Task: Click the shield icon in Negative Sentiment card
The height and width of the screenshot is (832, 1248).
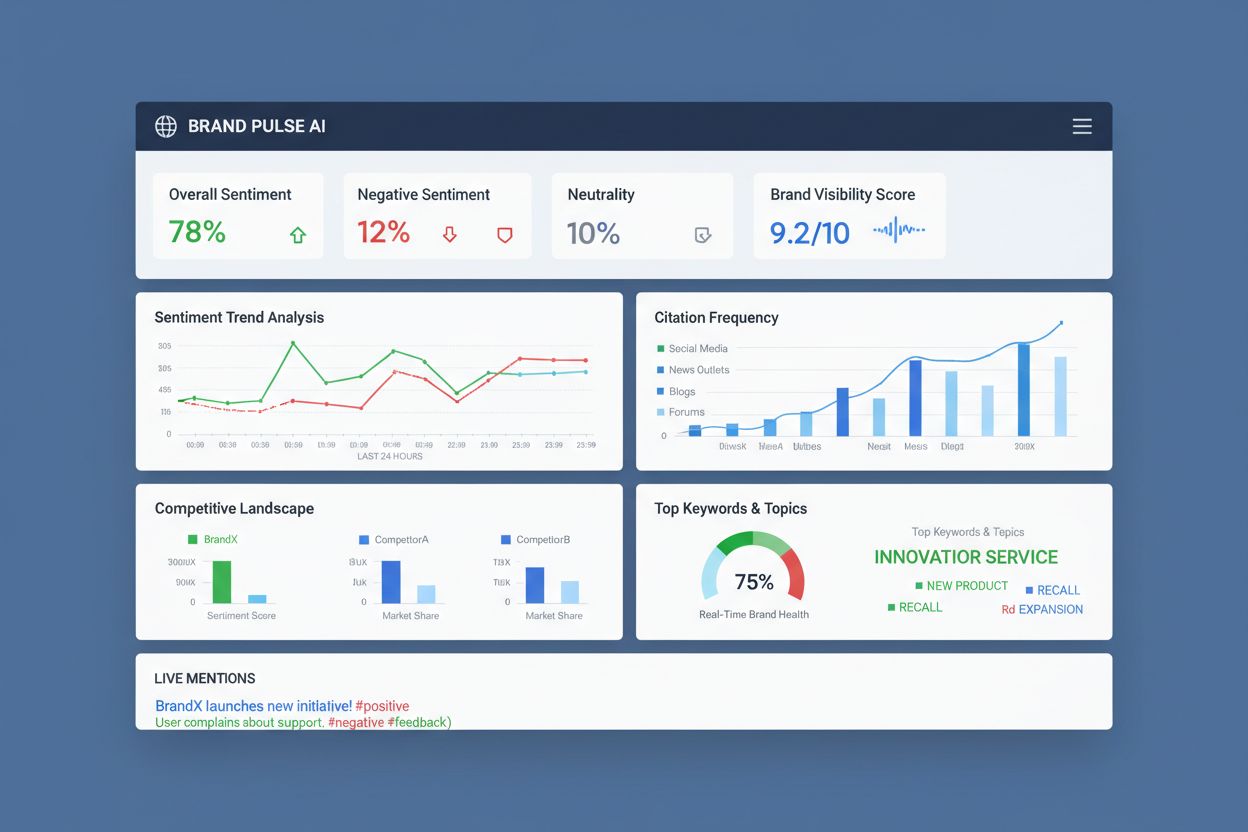Action: click(505, 234)
